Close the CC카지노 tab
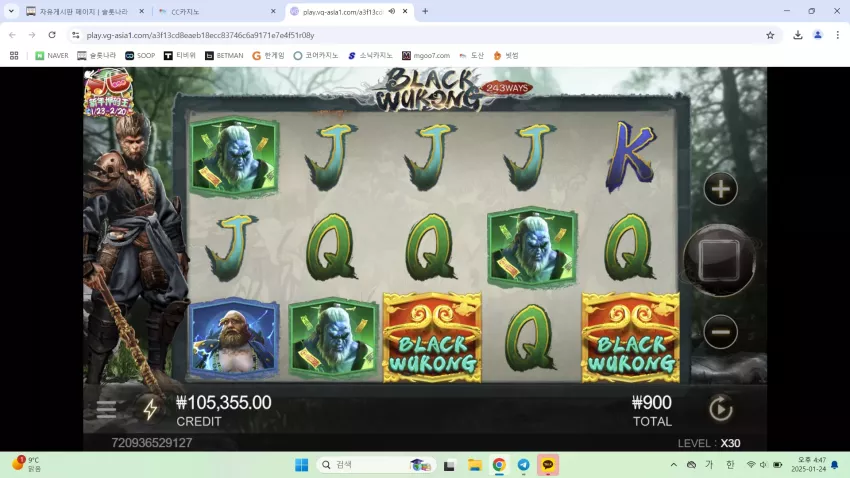Viewport: 850px width, 478px height. [x=273, y=11]
